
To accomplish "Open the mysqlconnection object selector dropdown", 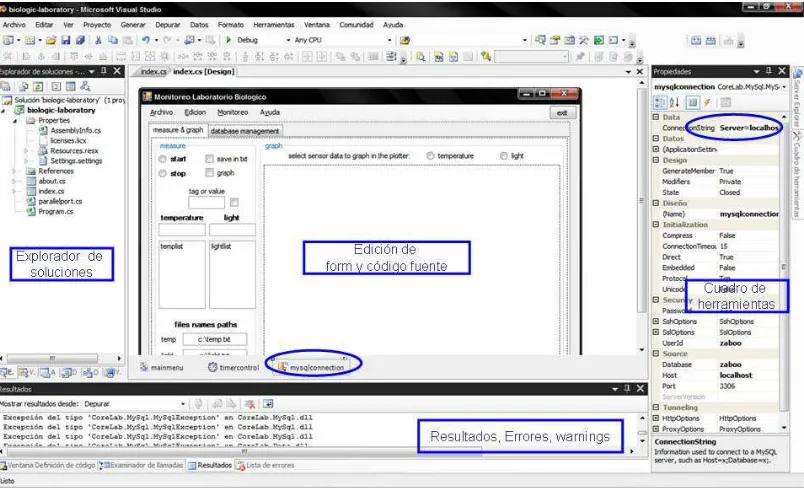I will (x=784, y=87).
